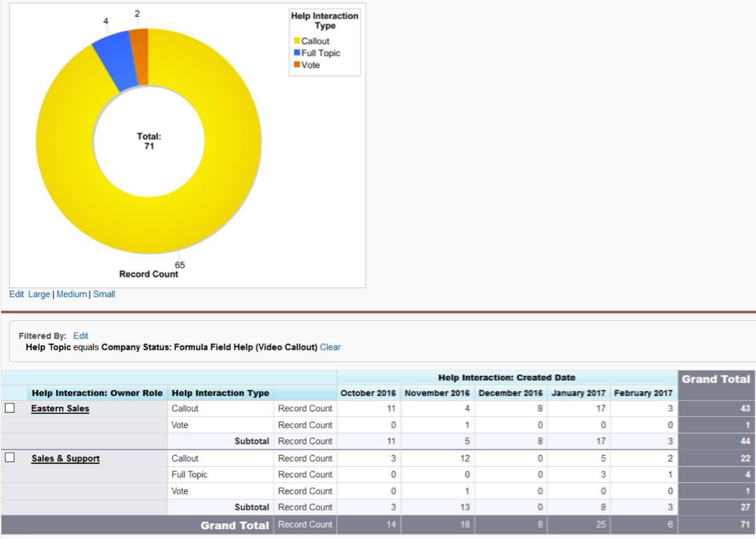
Task: Click the yellow Callout legend swatch
Action: pos(297,40)
